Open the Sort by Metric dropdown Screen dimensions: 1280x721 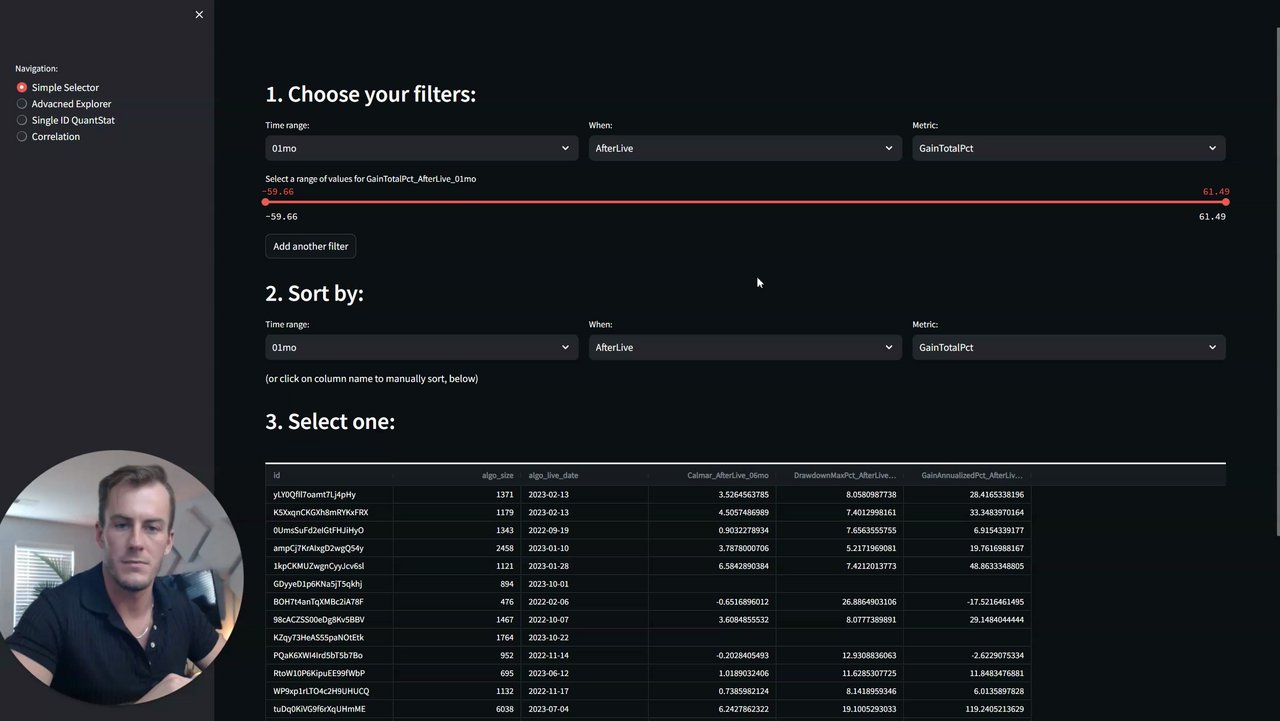pos(1068,347)
